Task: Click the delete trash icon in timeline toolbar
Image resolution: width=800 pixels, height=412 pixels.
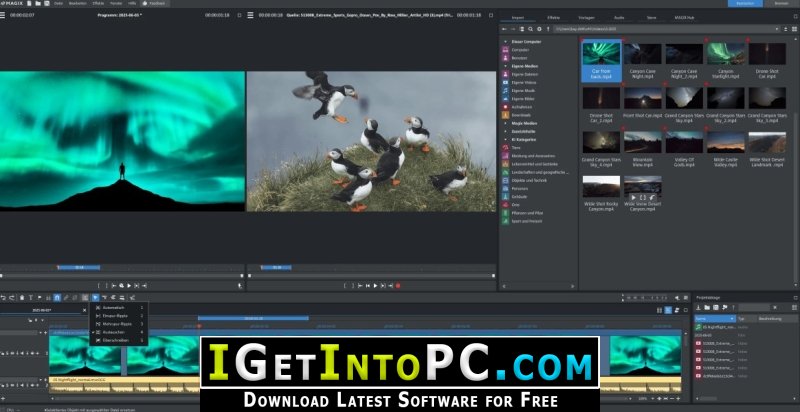Action: (x=21, y=297)
